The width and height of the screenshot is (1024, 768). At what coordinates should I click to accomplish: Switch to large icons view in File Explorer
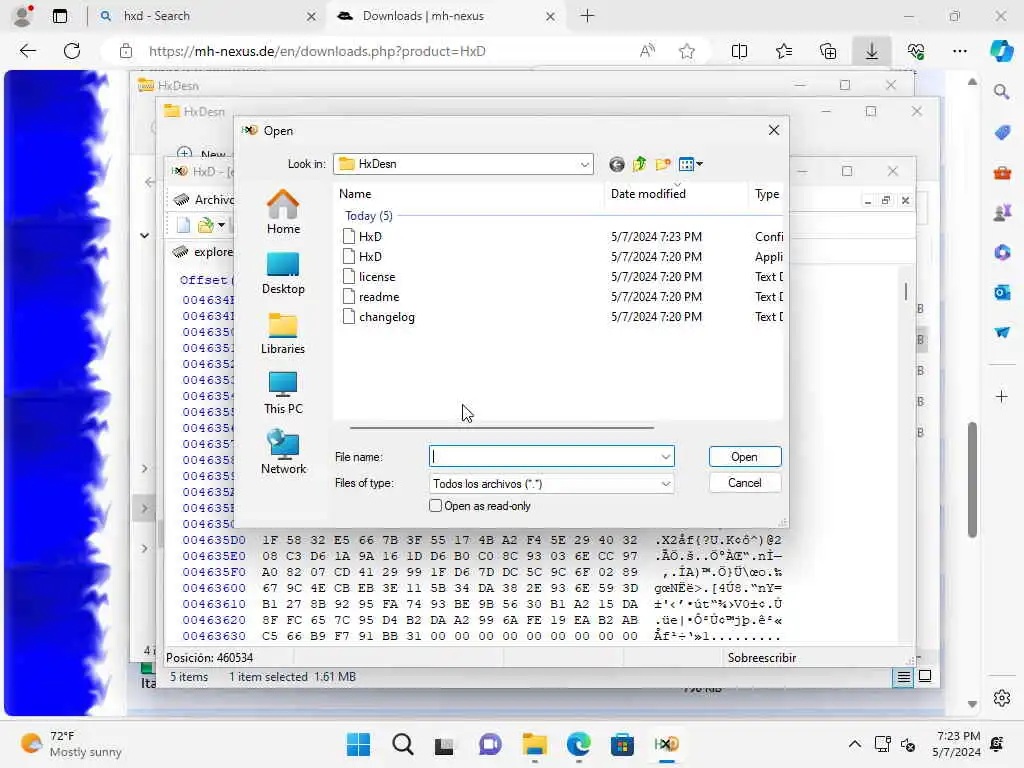(x=925, y=676)
